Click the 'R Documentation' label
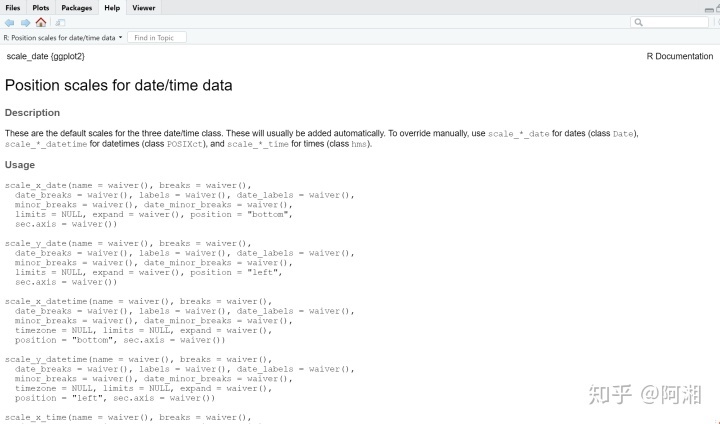Viewport: 720px width, 424px height. pos(680,56)
